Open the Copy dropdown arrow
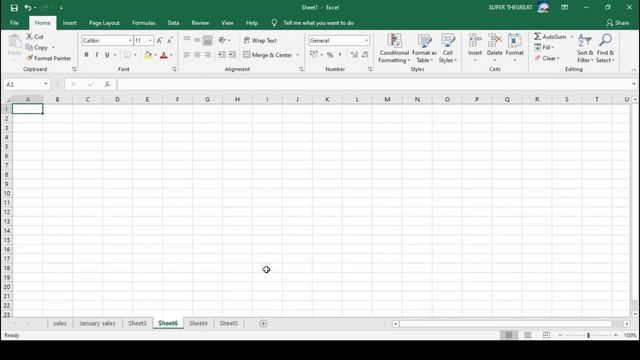The height and width of the screenshot is (360, 640). point(53,48)
